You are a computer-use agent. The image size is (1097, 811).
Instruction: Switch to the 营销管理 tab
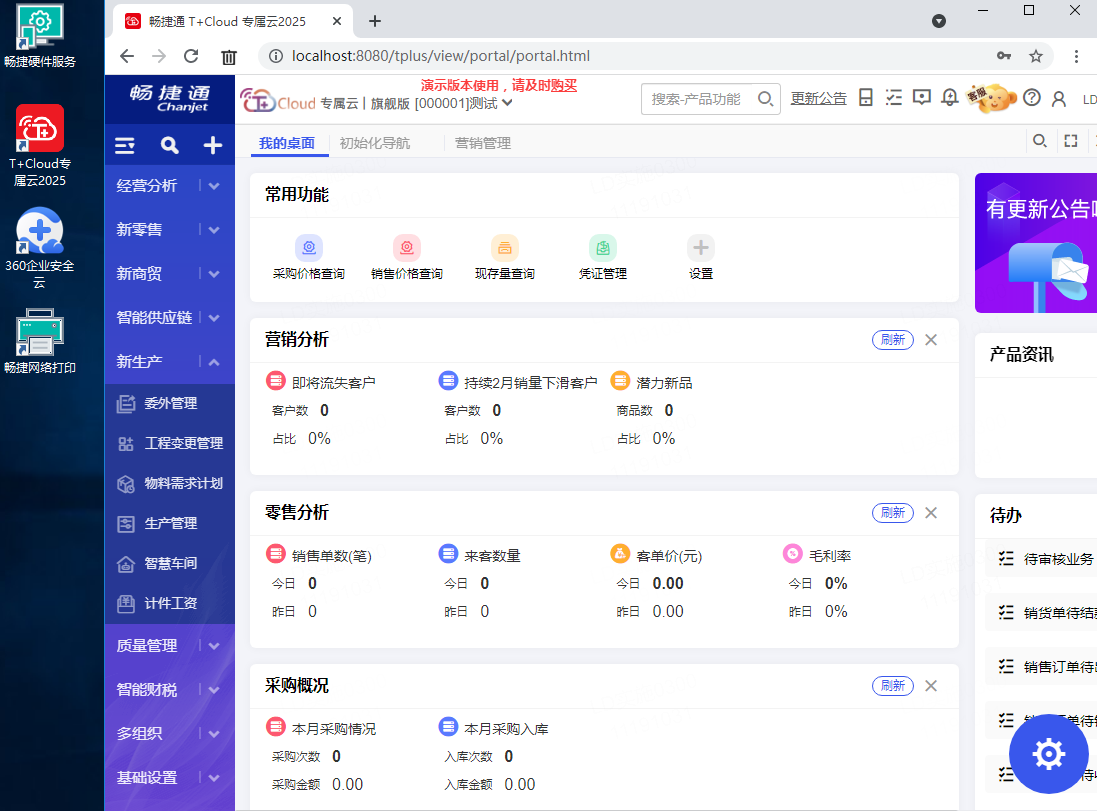coord(483,143)
